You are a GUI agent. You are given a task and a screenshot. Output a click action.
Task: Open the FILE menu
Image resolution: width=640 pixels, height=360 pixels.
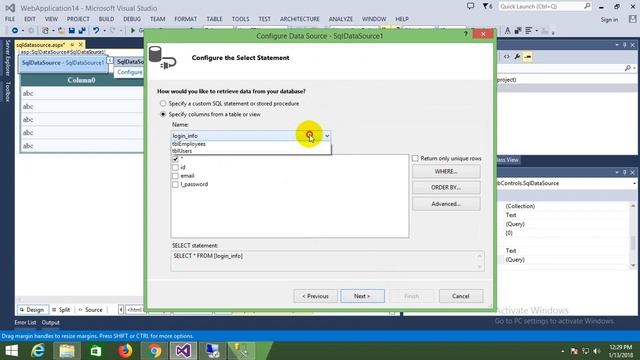10,19
